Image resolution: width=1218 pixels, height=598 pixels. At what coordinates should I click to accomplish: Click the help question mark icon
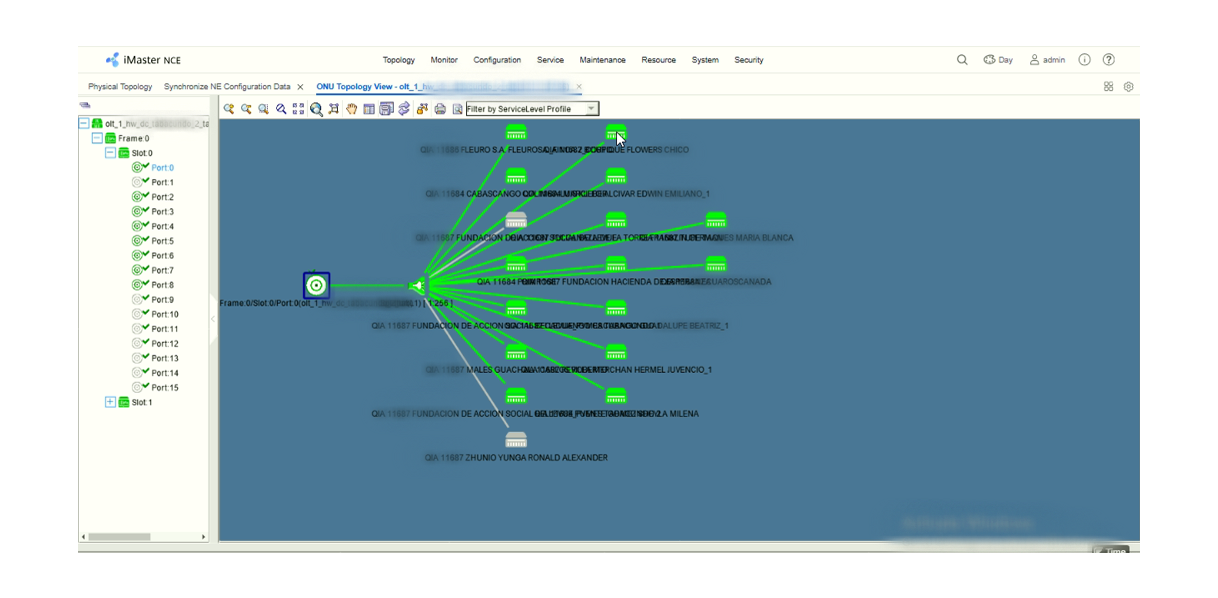[x=1108, y=60]
